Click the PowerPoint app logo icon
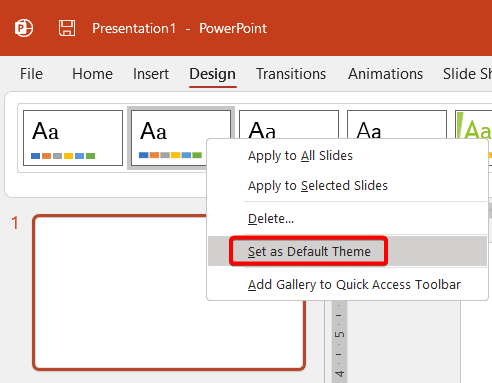Image resolution: width=492 pixels, height=383 pixels. tap(24, 28)
